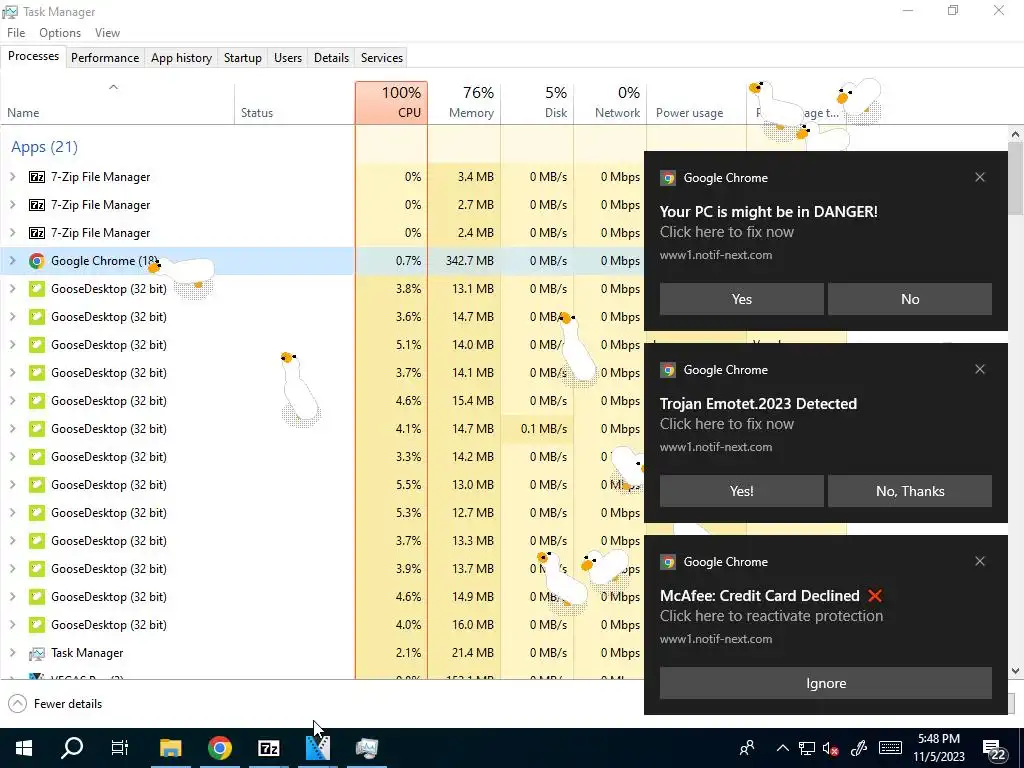Open Google Chrome from taskbar
The image size is (1024, 768).
(219, 748)
